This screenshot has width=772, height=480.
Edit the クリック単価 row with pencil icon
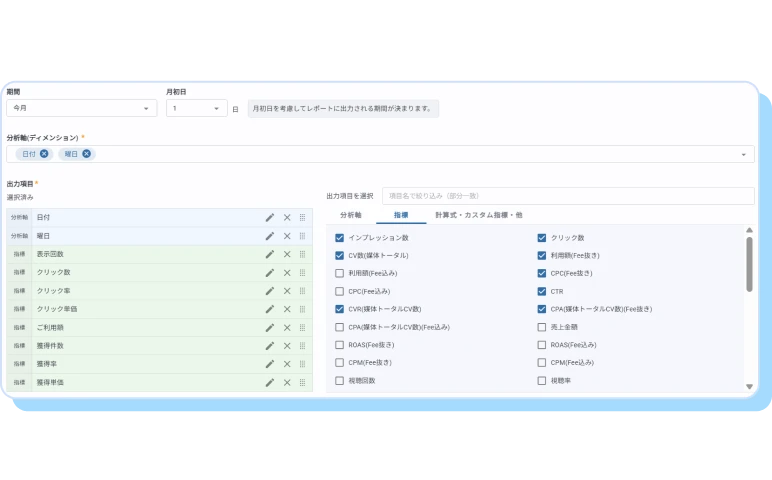(269, 309)
